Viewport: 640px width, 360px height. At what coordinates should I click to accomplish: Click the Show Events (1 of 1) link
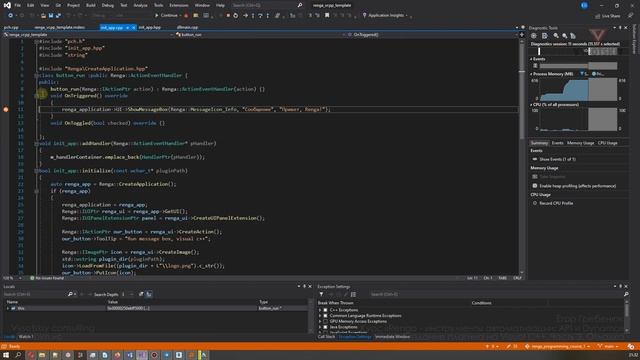[x=557, y=159]
